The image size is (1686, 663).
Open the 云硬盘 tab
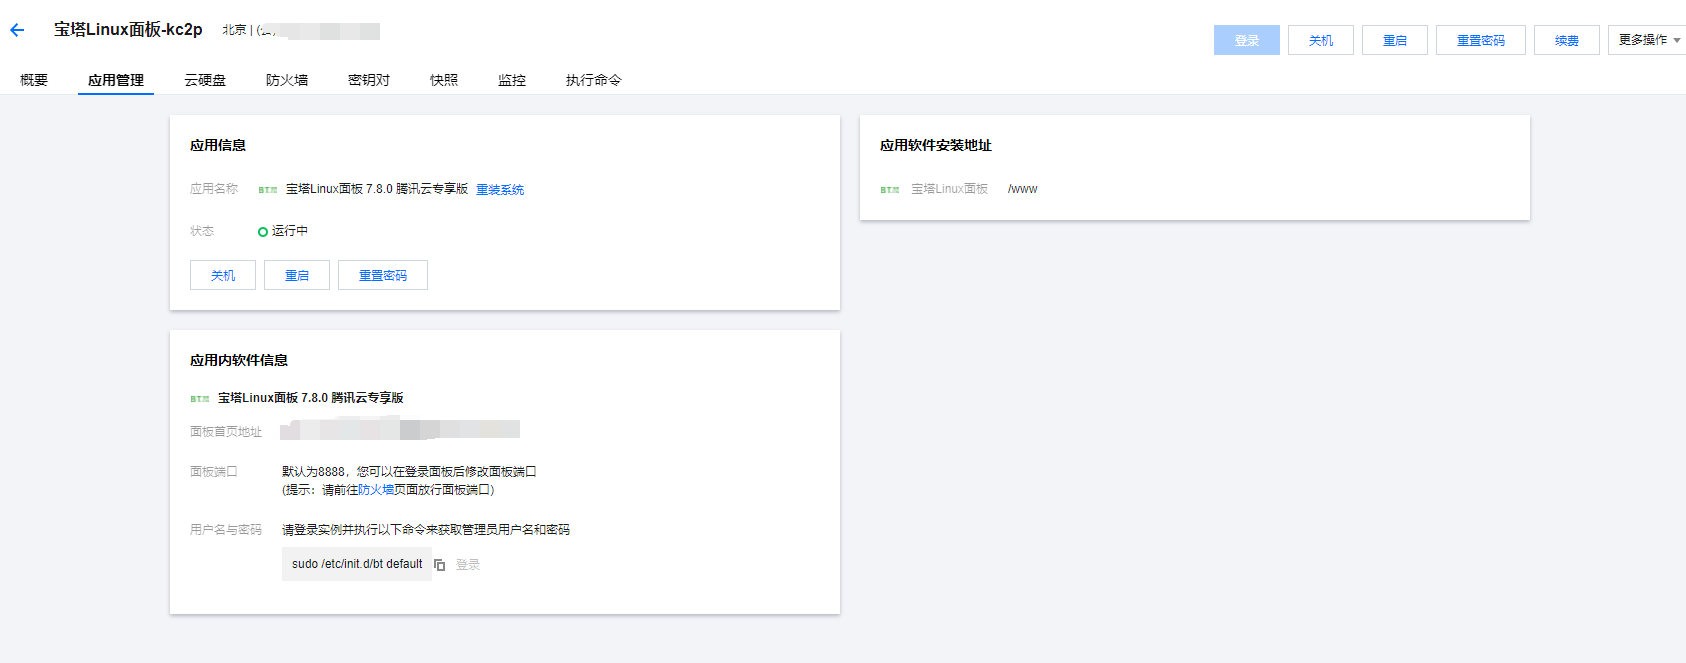point(205,80)
